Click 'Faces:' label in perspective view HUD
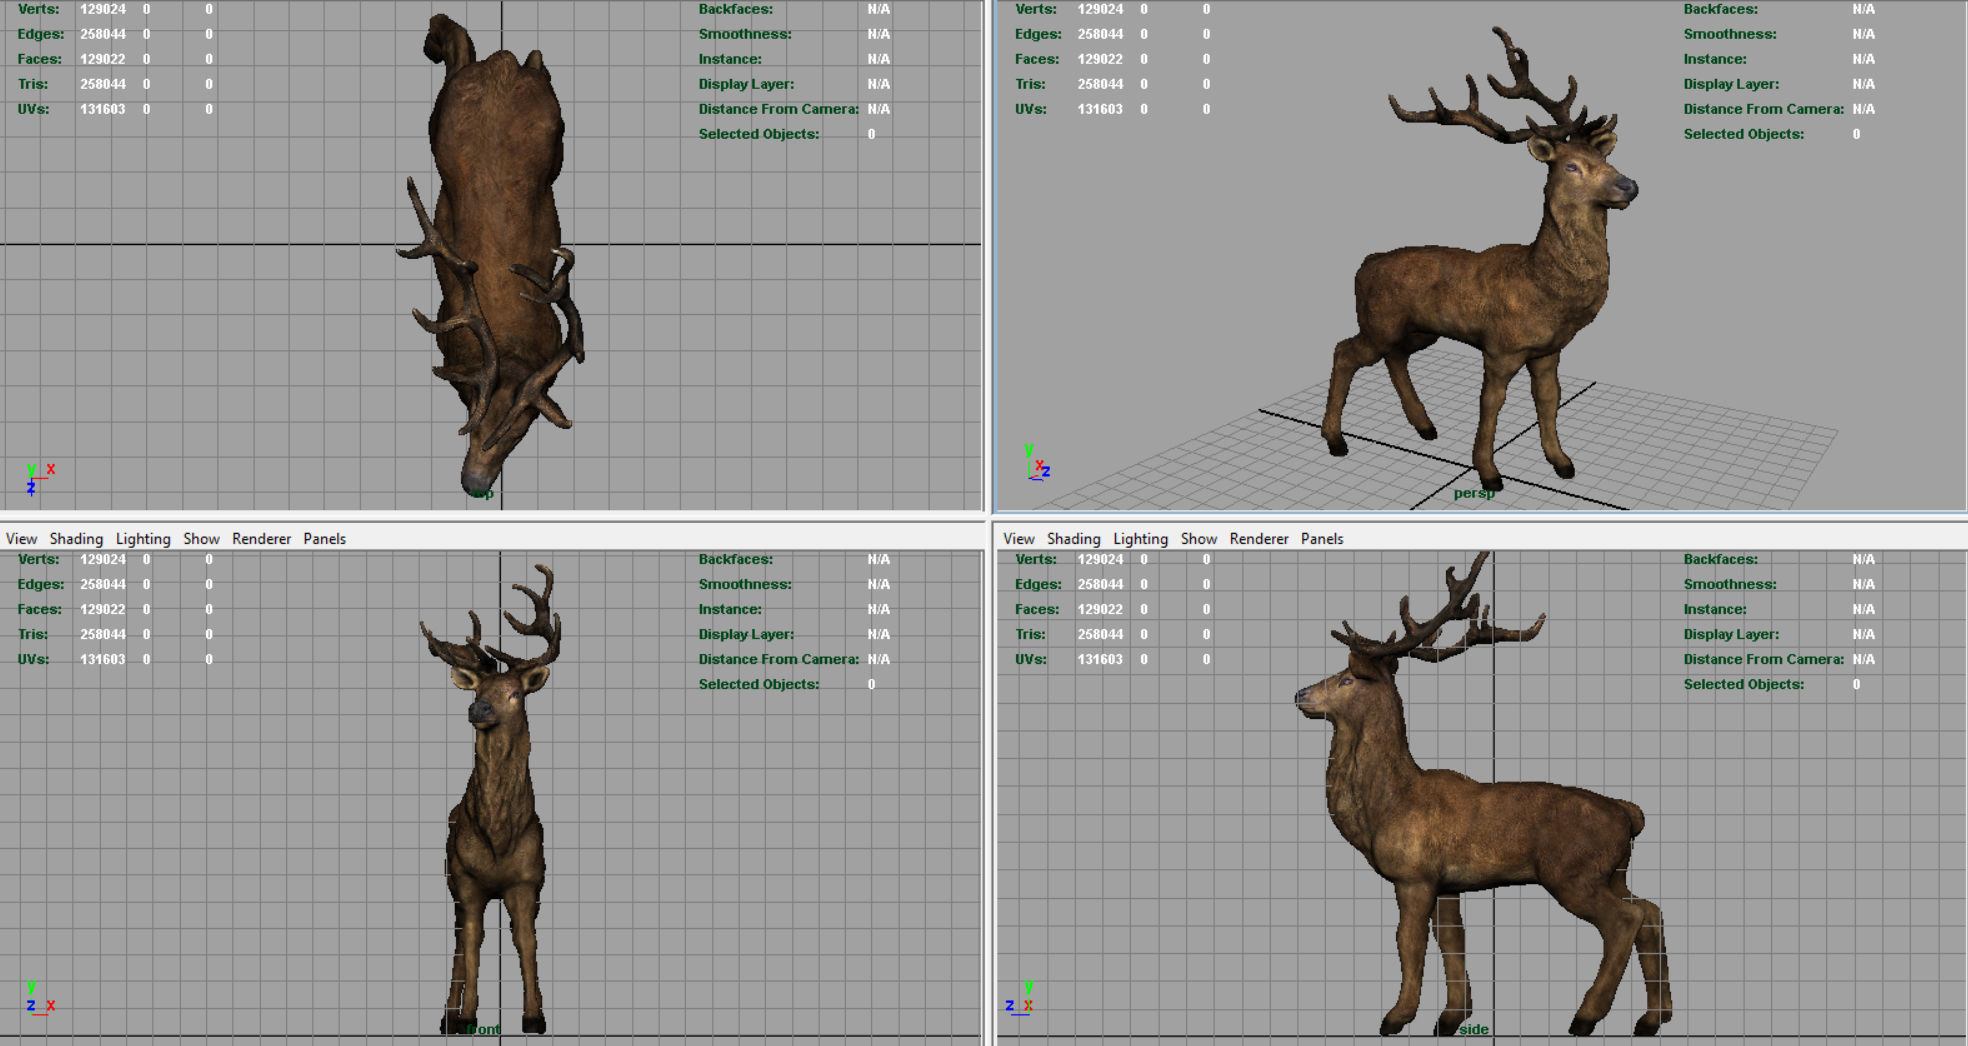1968x1046 pixels. [1037, 59]
